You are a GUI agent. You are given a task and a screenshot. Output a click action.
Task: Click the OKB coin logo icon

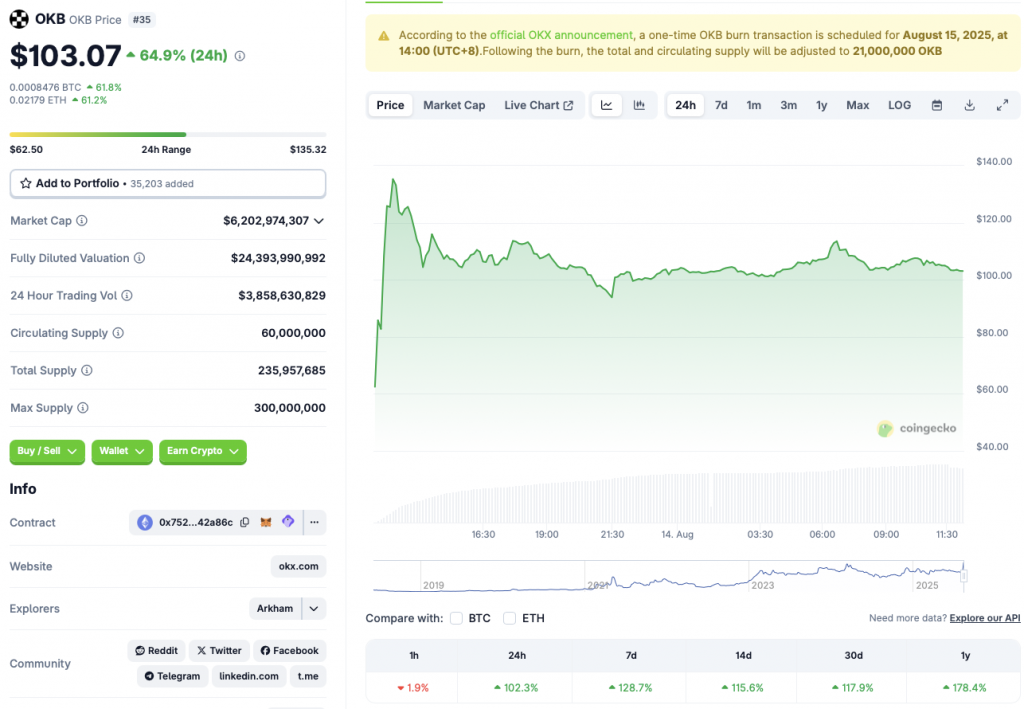coord(19,20)
